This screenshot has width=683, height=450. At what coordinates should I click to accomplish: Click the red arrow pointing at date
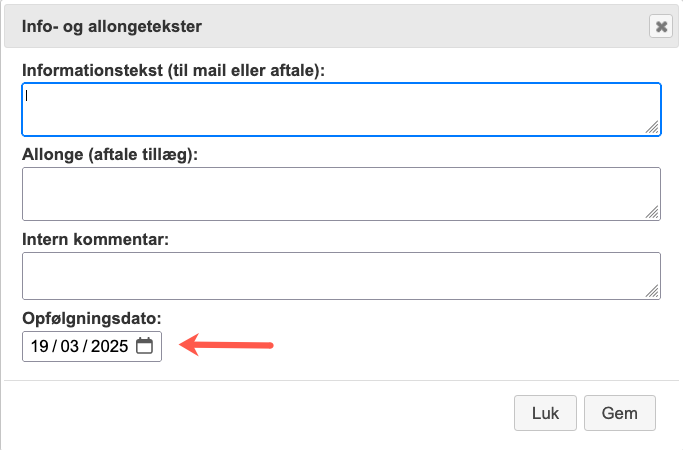226,345
